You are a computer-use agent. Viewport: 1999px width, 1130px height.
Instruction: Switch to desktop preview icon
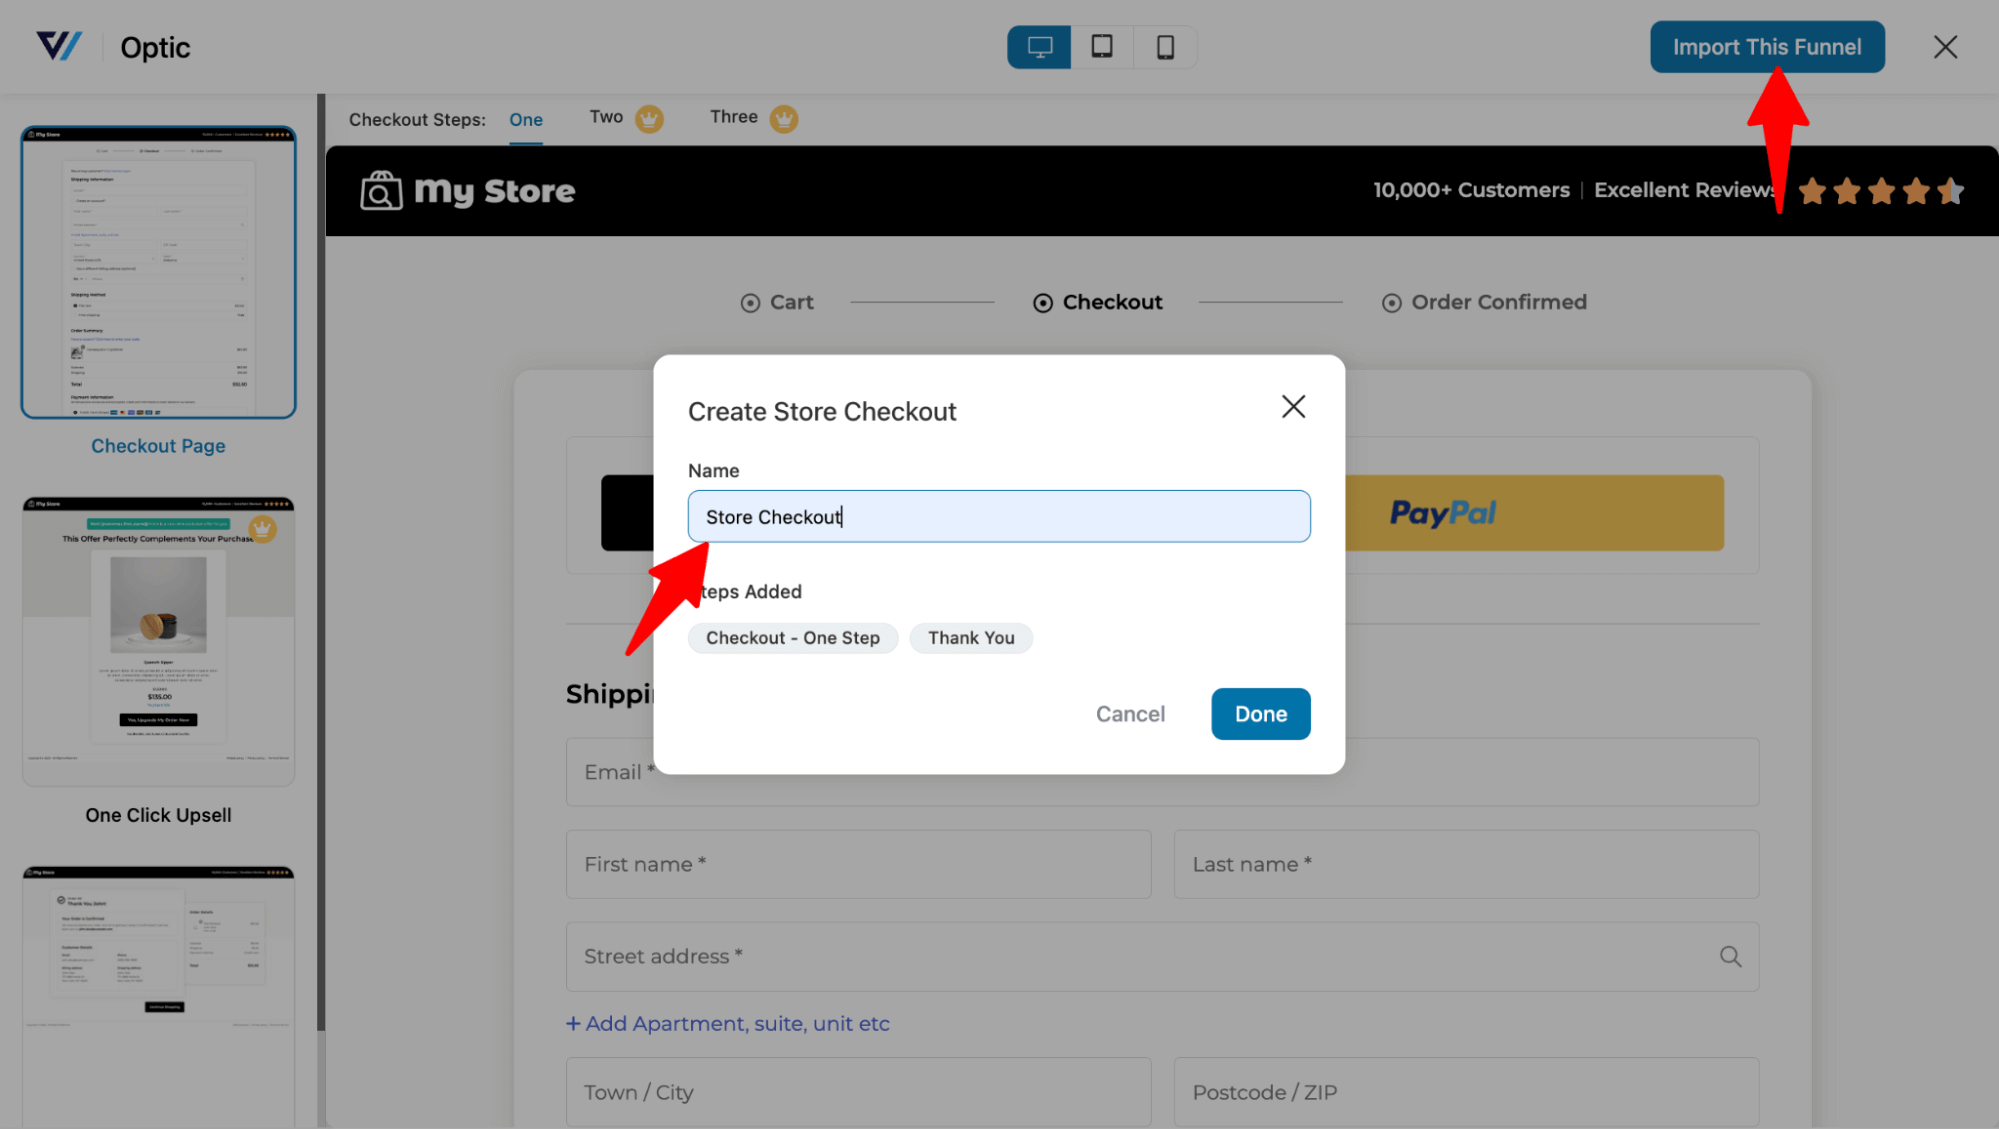[1039, 47]
